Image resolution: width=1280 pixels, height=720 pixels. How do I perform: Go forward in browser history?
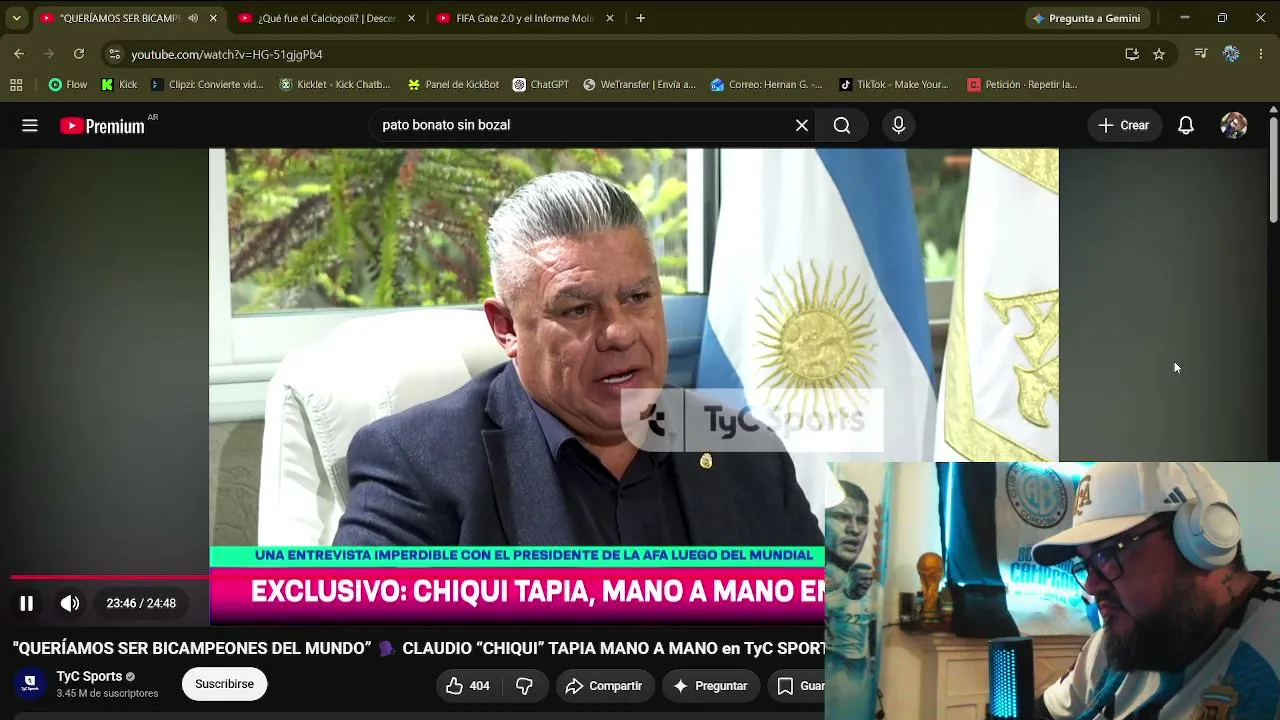(x=49, y=54)
